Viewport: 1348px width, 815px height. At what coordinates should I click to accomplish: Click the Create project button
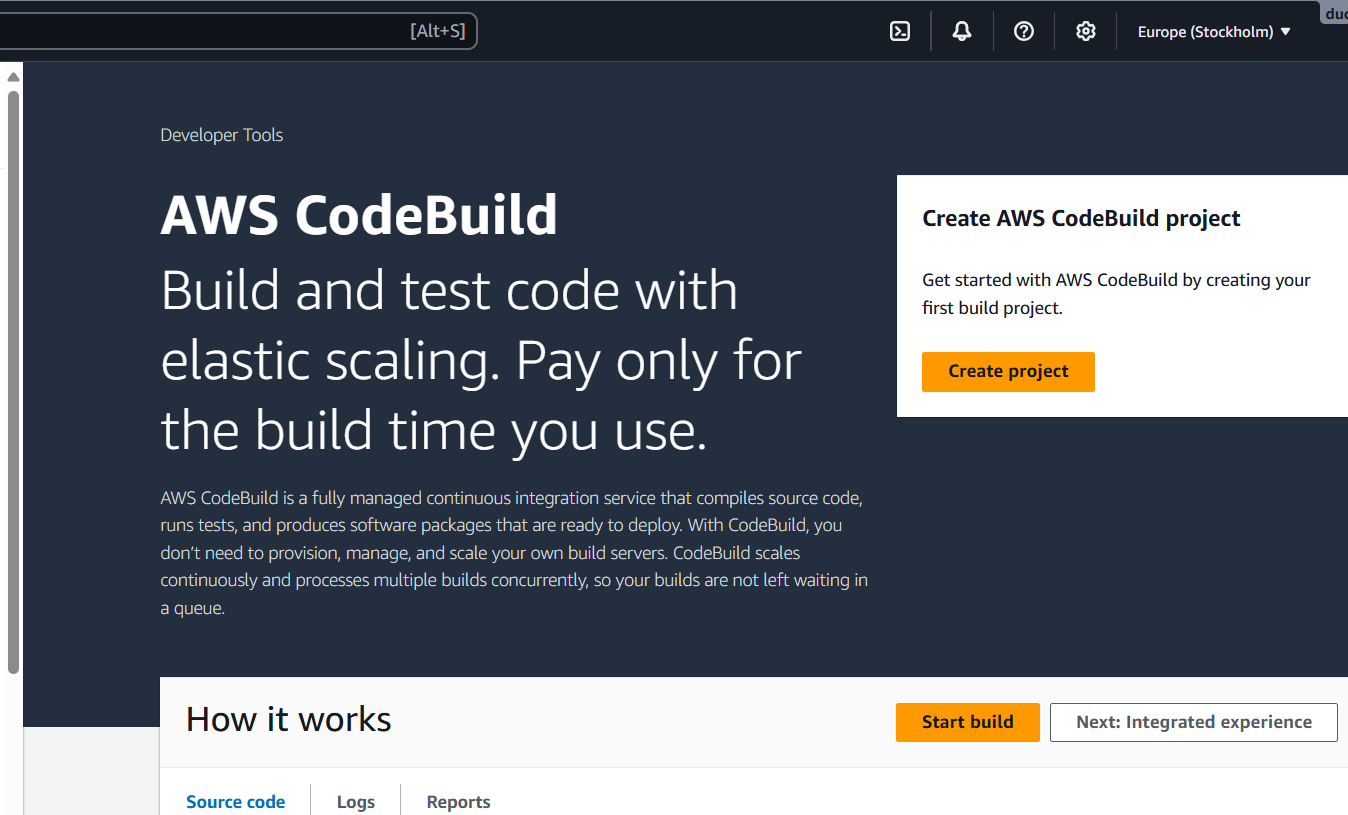tap(1008, 371)
